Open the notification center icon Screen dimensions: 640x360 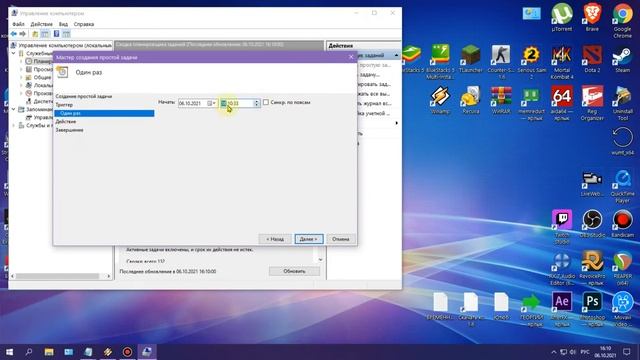coord(627,352)
